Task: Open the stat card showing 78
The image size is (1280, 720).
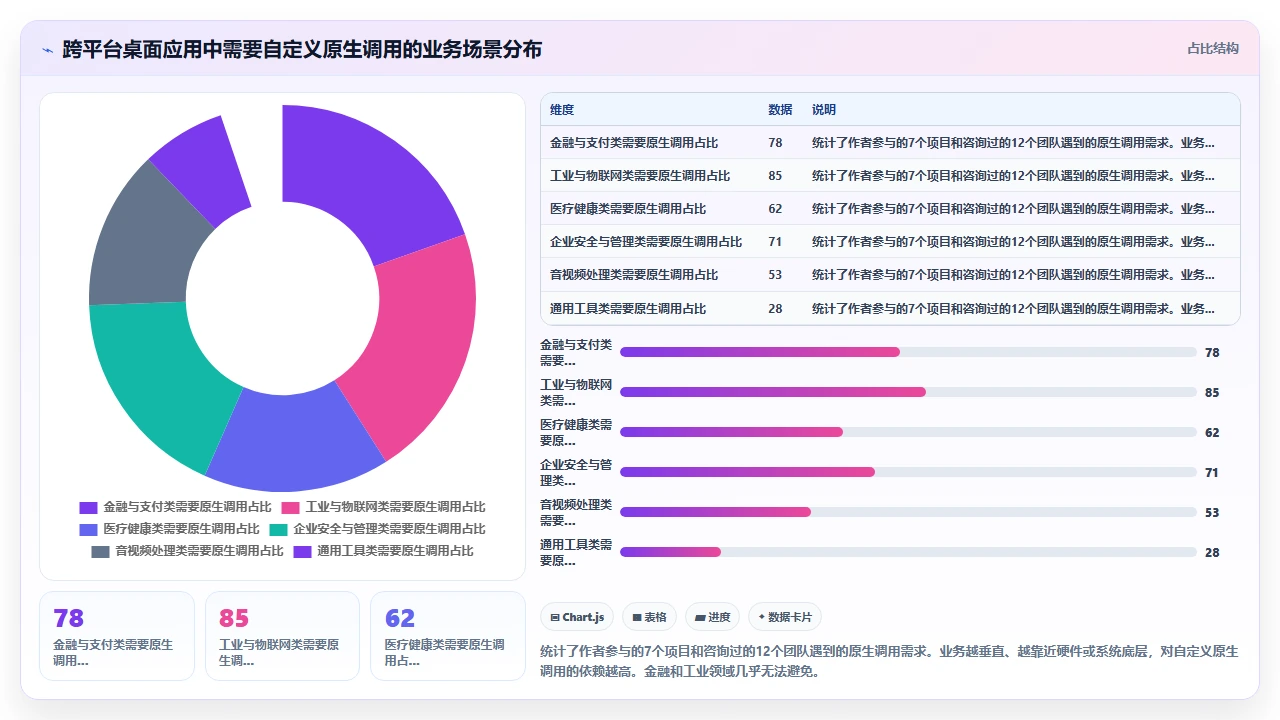Action: click(117, 636)
